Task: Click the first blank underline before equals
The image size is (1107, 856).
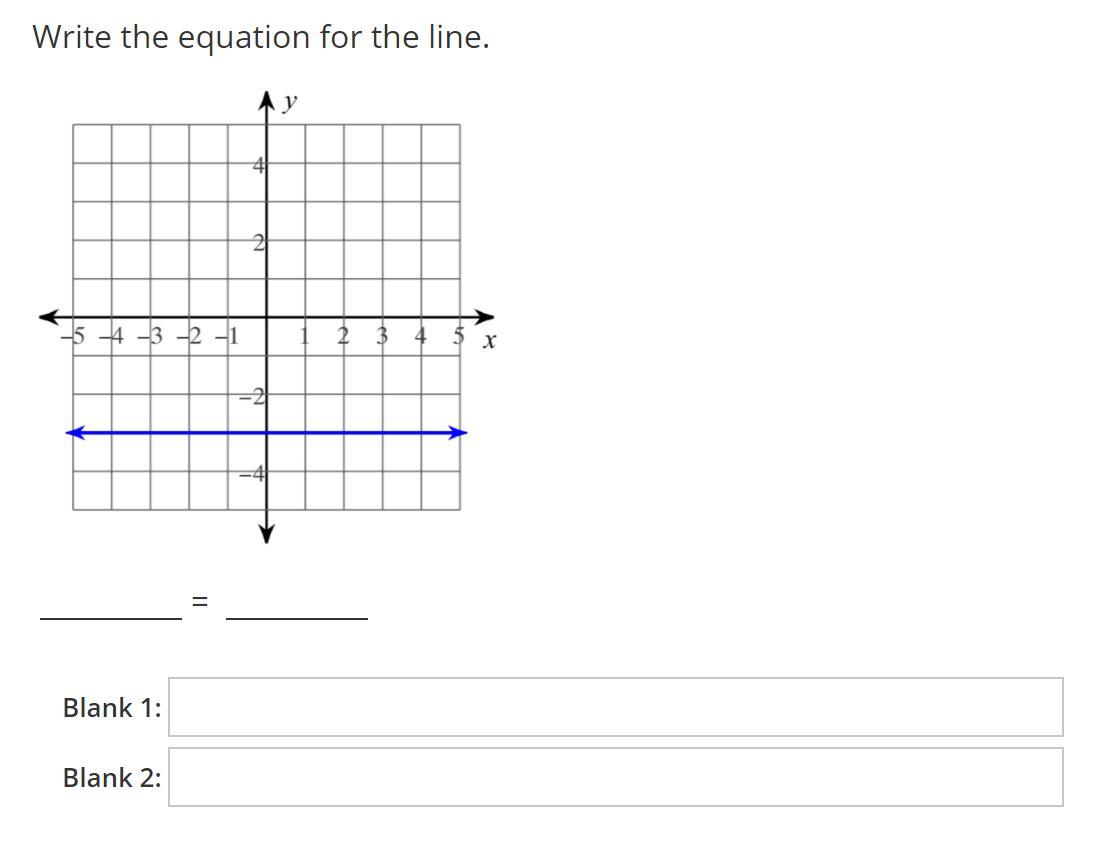Action: point(111,618)
